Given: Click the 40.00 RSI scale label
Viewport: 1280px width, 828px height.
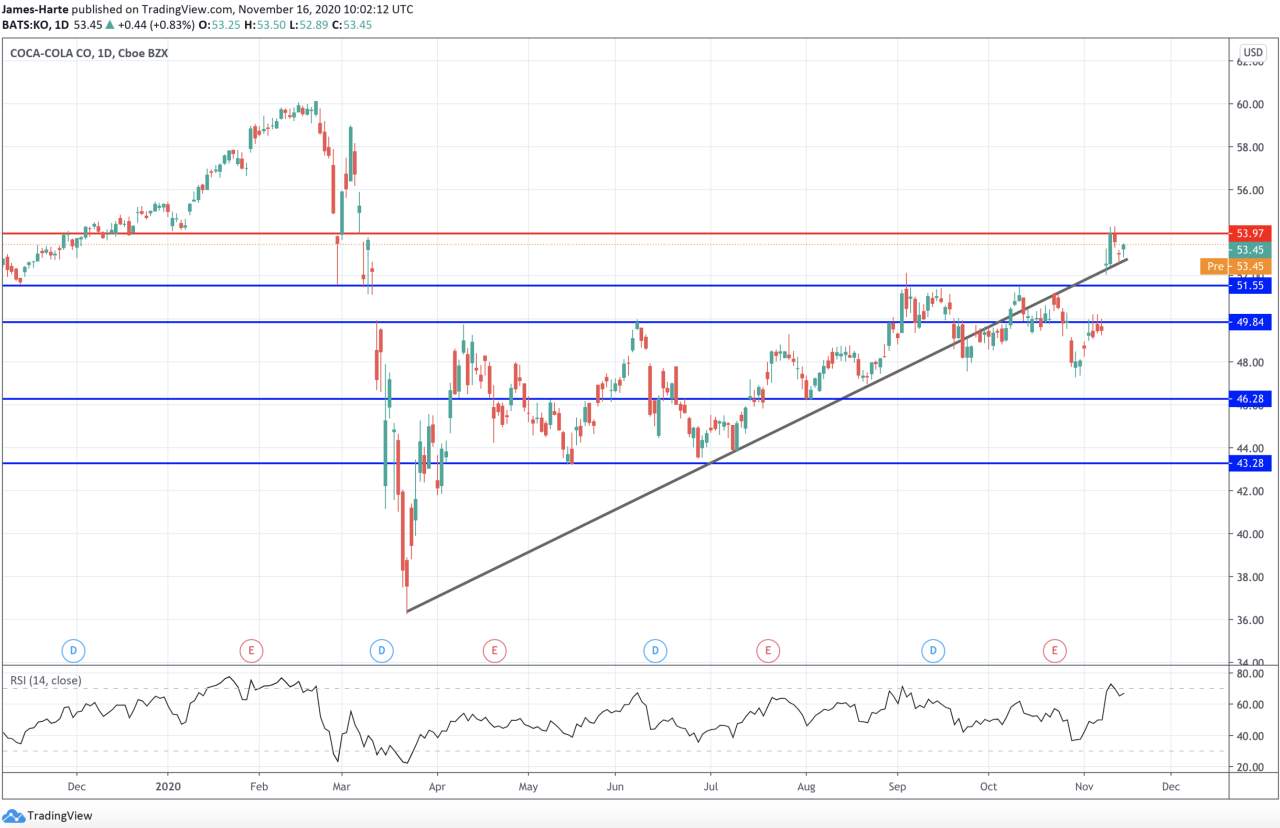Looking at the screenshot, I should click(1250, 736).
